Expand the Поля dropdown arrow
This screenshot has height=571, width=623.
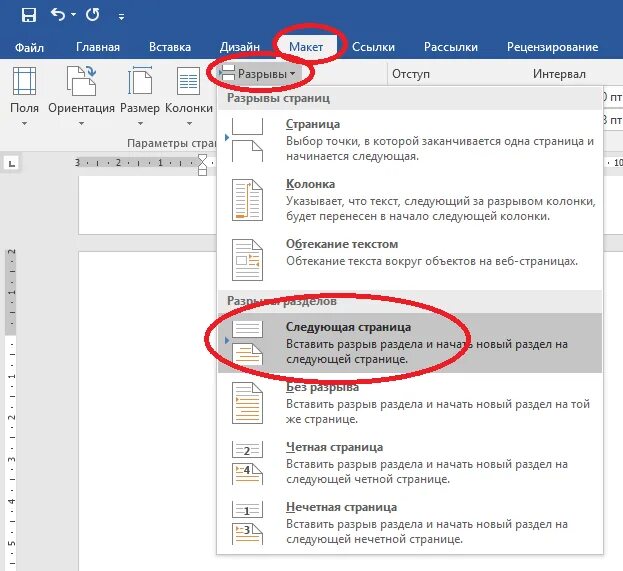(x=24, y=124)
